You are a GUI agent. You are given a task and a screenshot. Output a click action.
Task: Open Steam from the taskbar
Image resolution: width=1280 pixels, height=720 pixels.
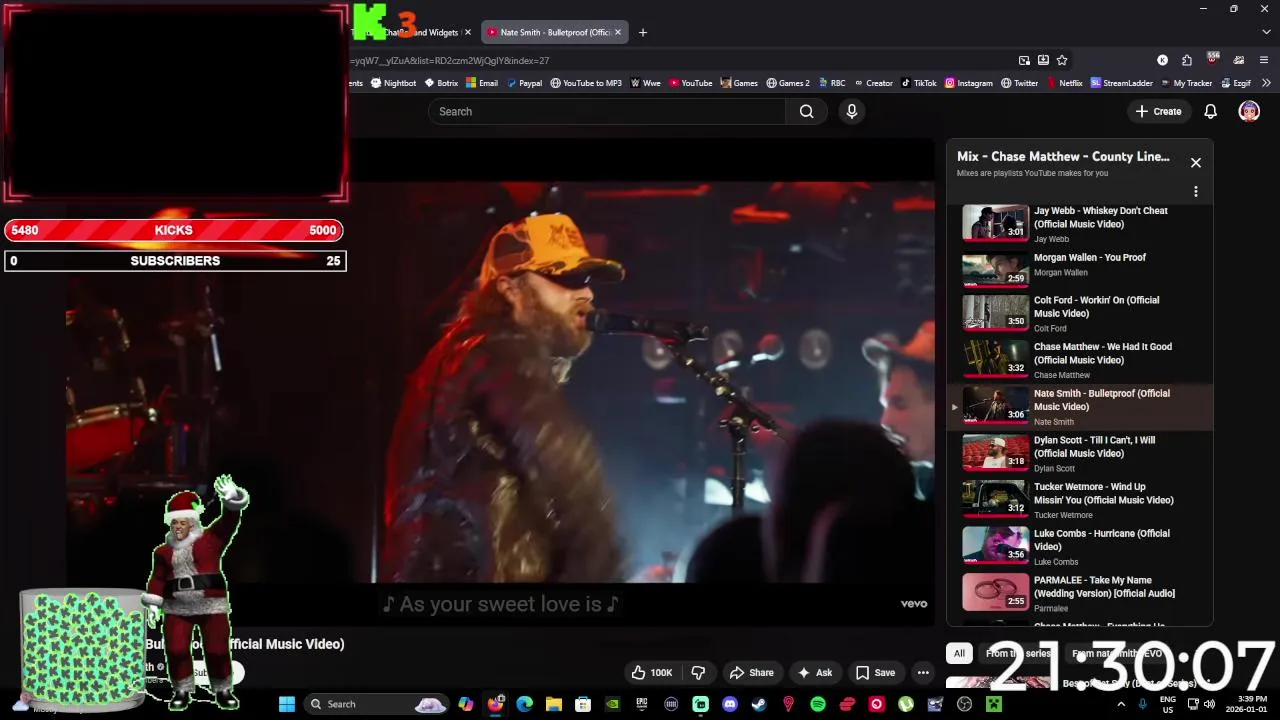(x=759, y=704)
